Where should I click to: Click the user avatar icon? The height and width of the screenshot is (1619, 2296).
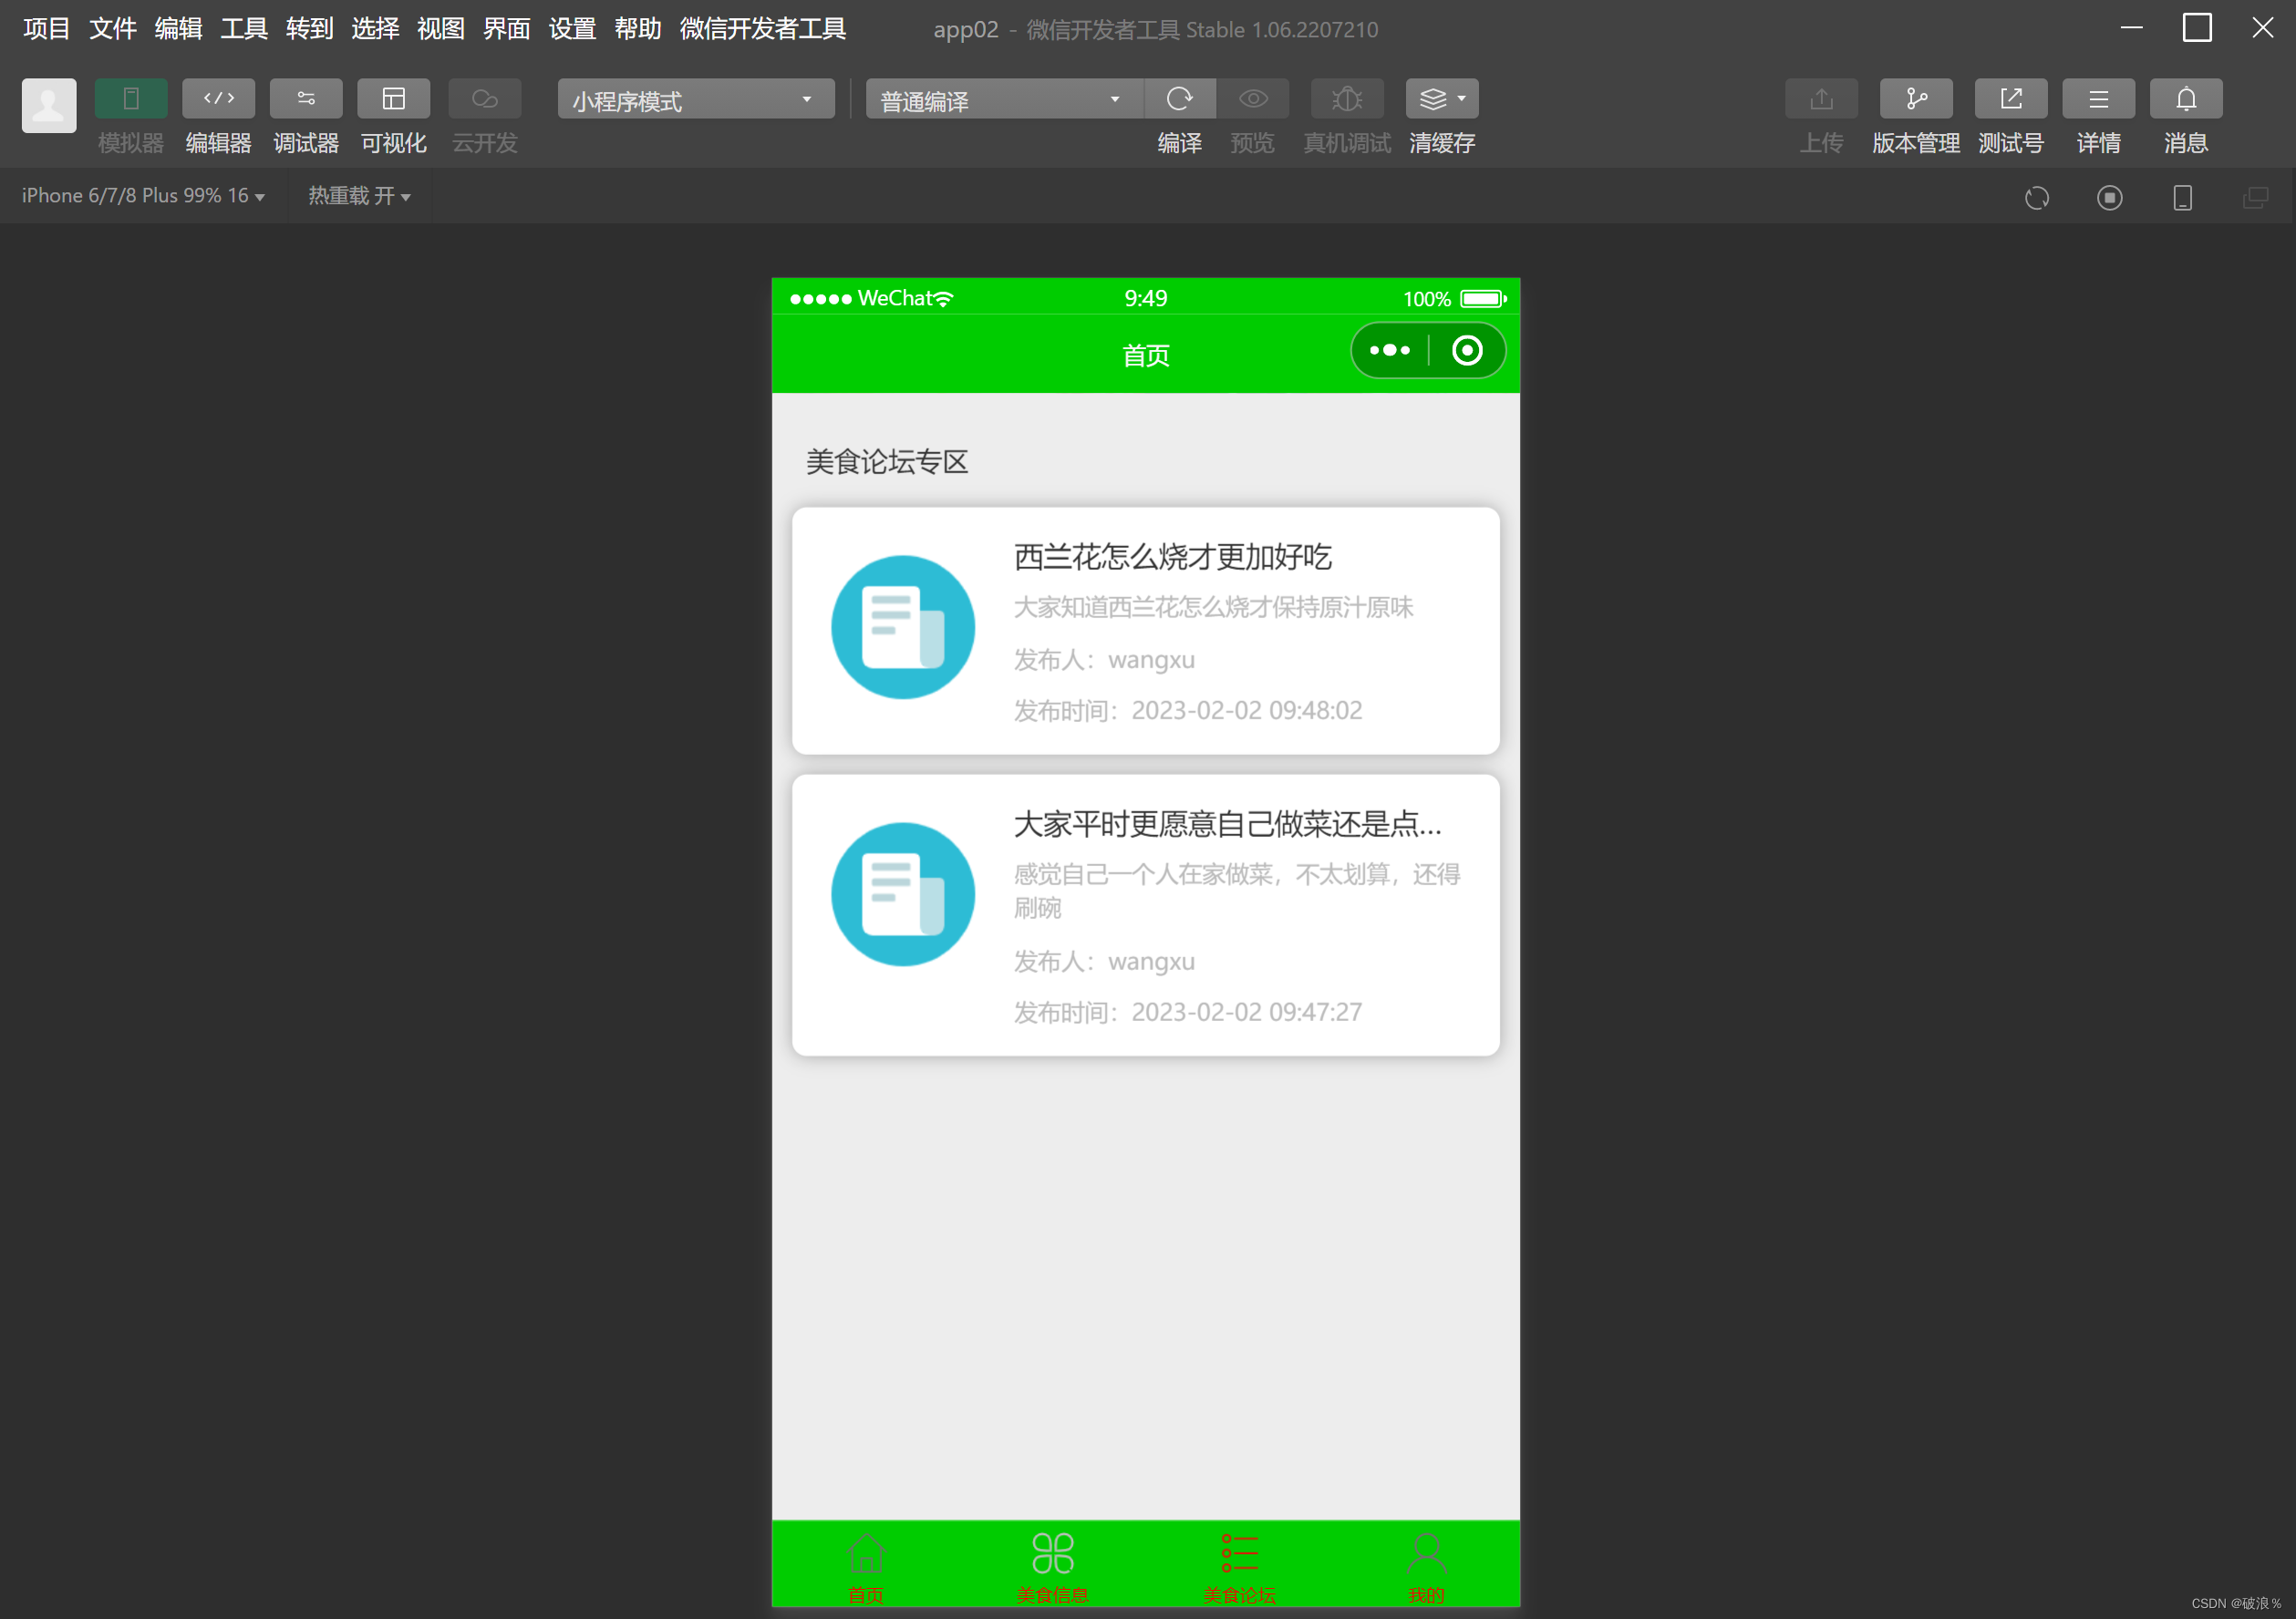(49, 106)
